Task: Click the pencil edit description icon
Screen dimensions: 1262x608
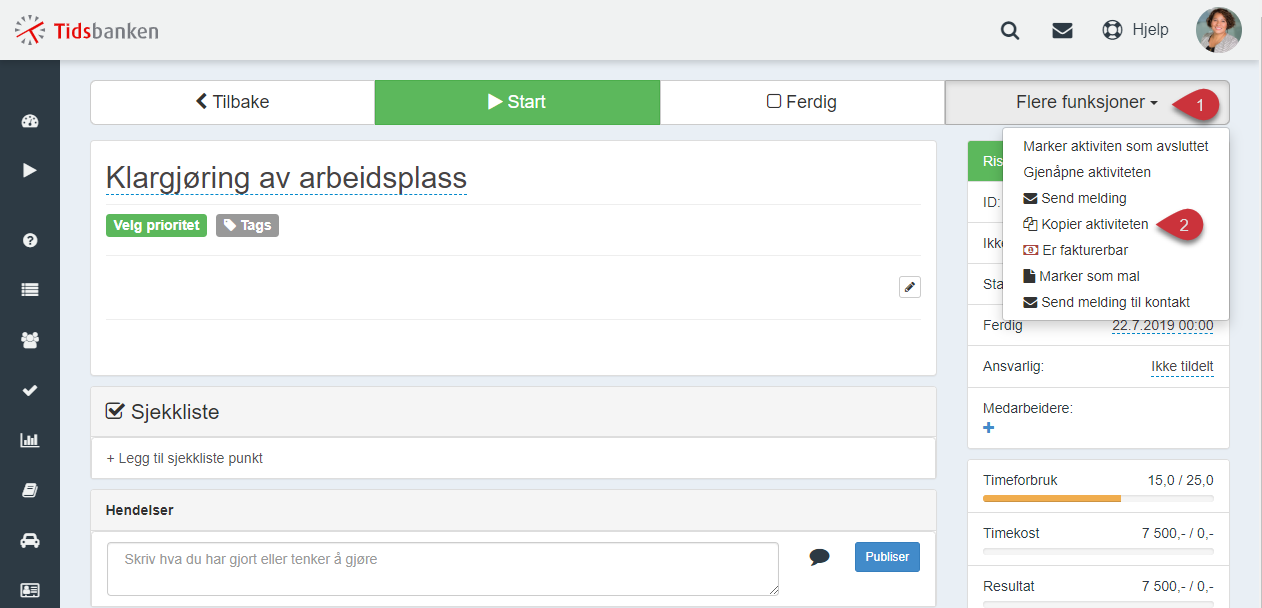Action: pos(909,287)
